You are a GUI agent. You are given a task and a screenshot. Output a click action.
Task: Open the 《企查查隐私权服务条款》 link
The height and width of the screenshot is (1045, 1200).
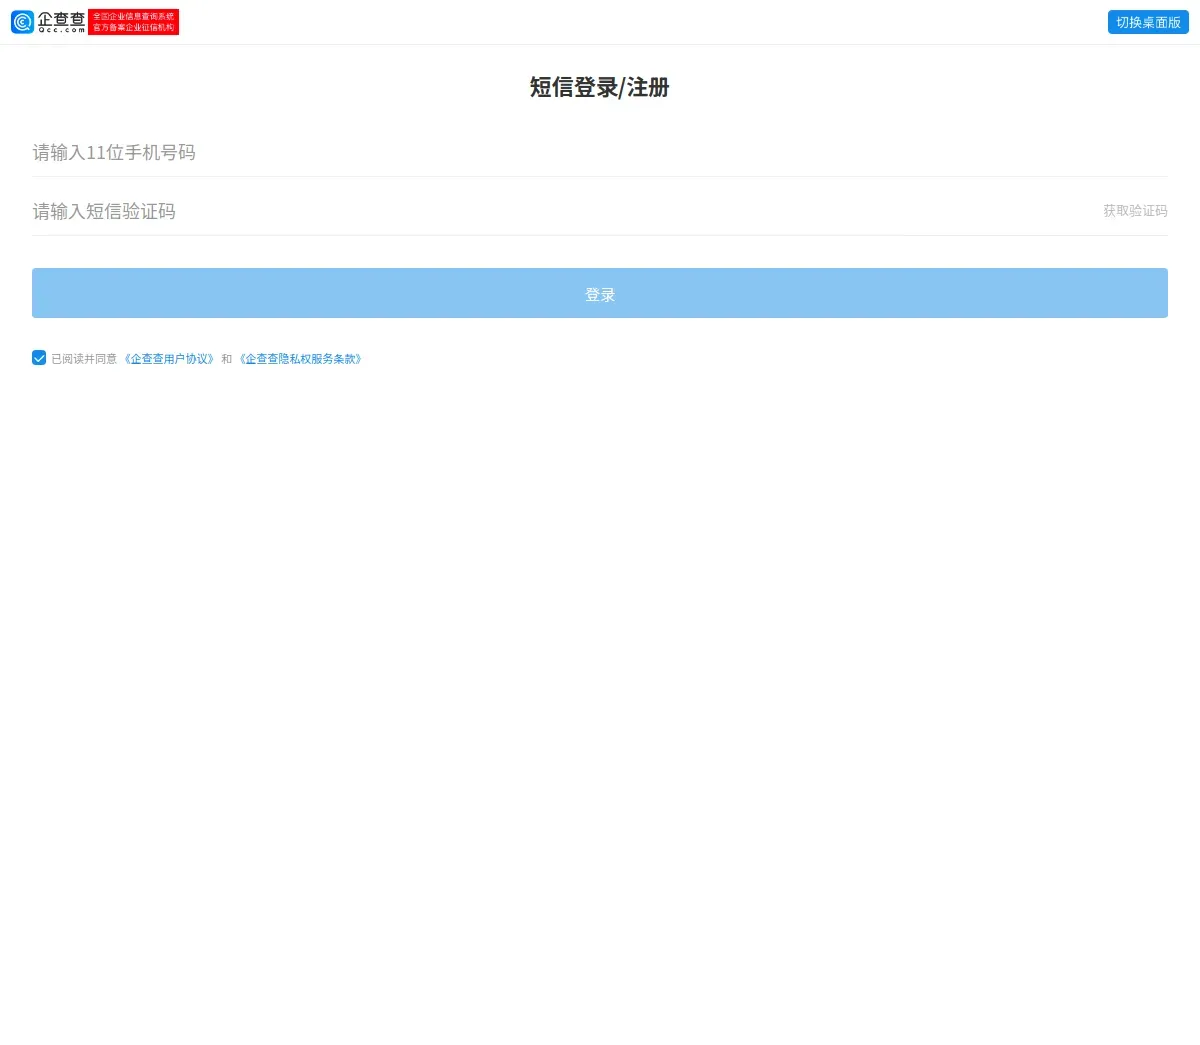[300, 359]
